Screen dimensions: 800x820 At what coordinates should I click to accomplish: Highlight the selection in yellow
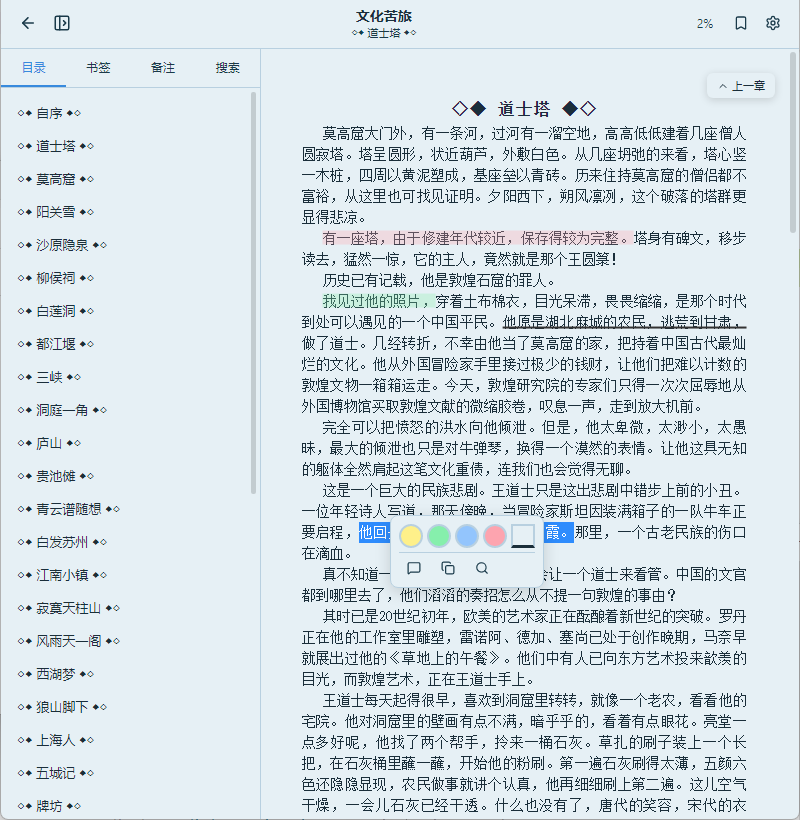[411, 536]
